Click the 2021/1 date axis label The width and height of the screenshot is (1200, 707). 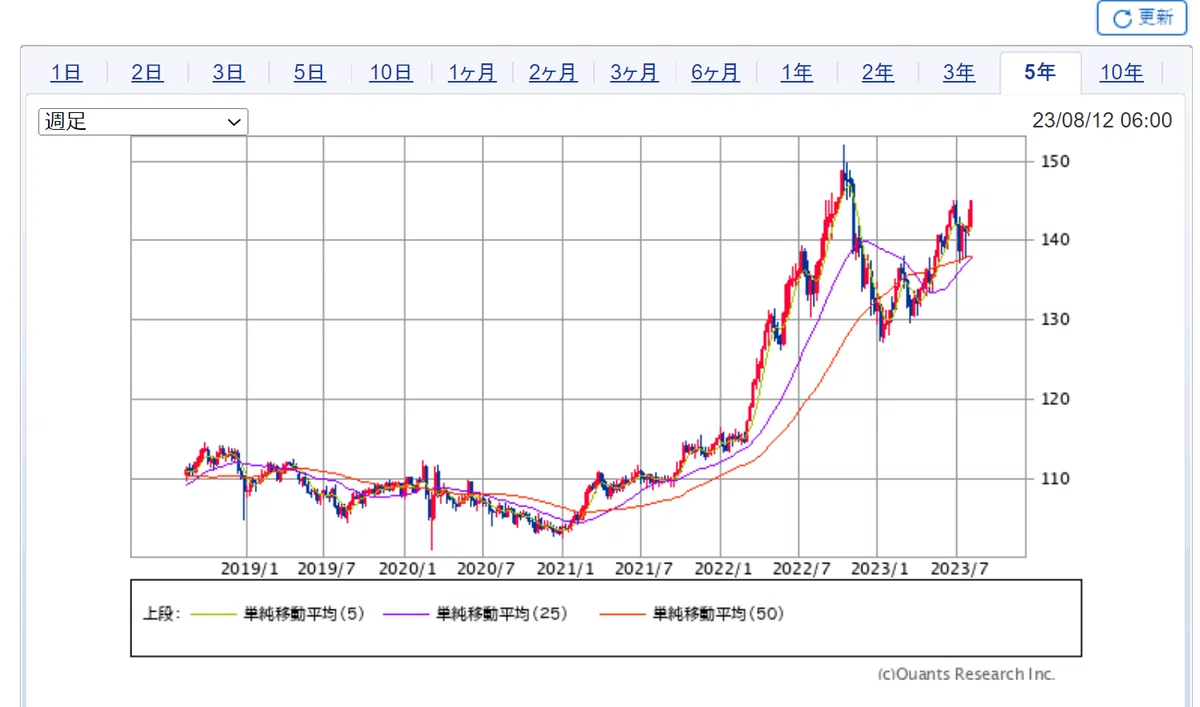(564, 569)
